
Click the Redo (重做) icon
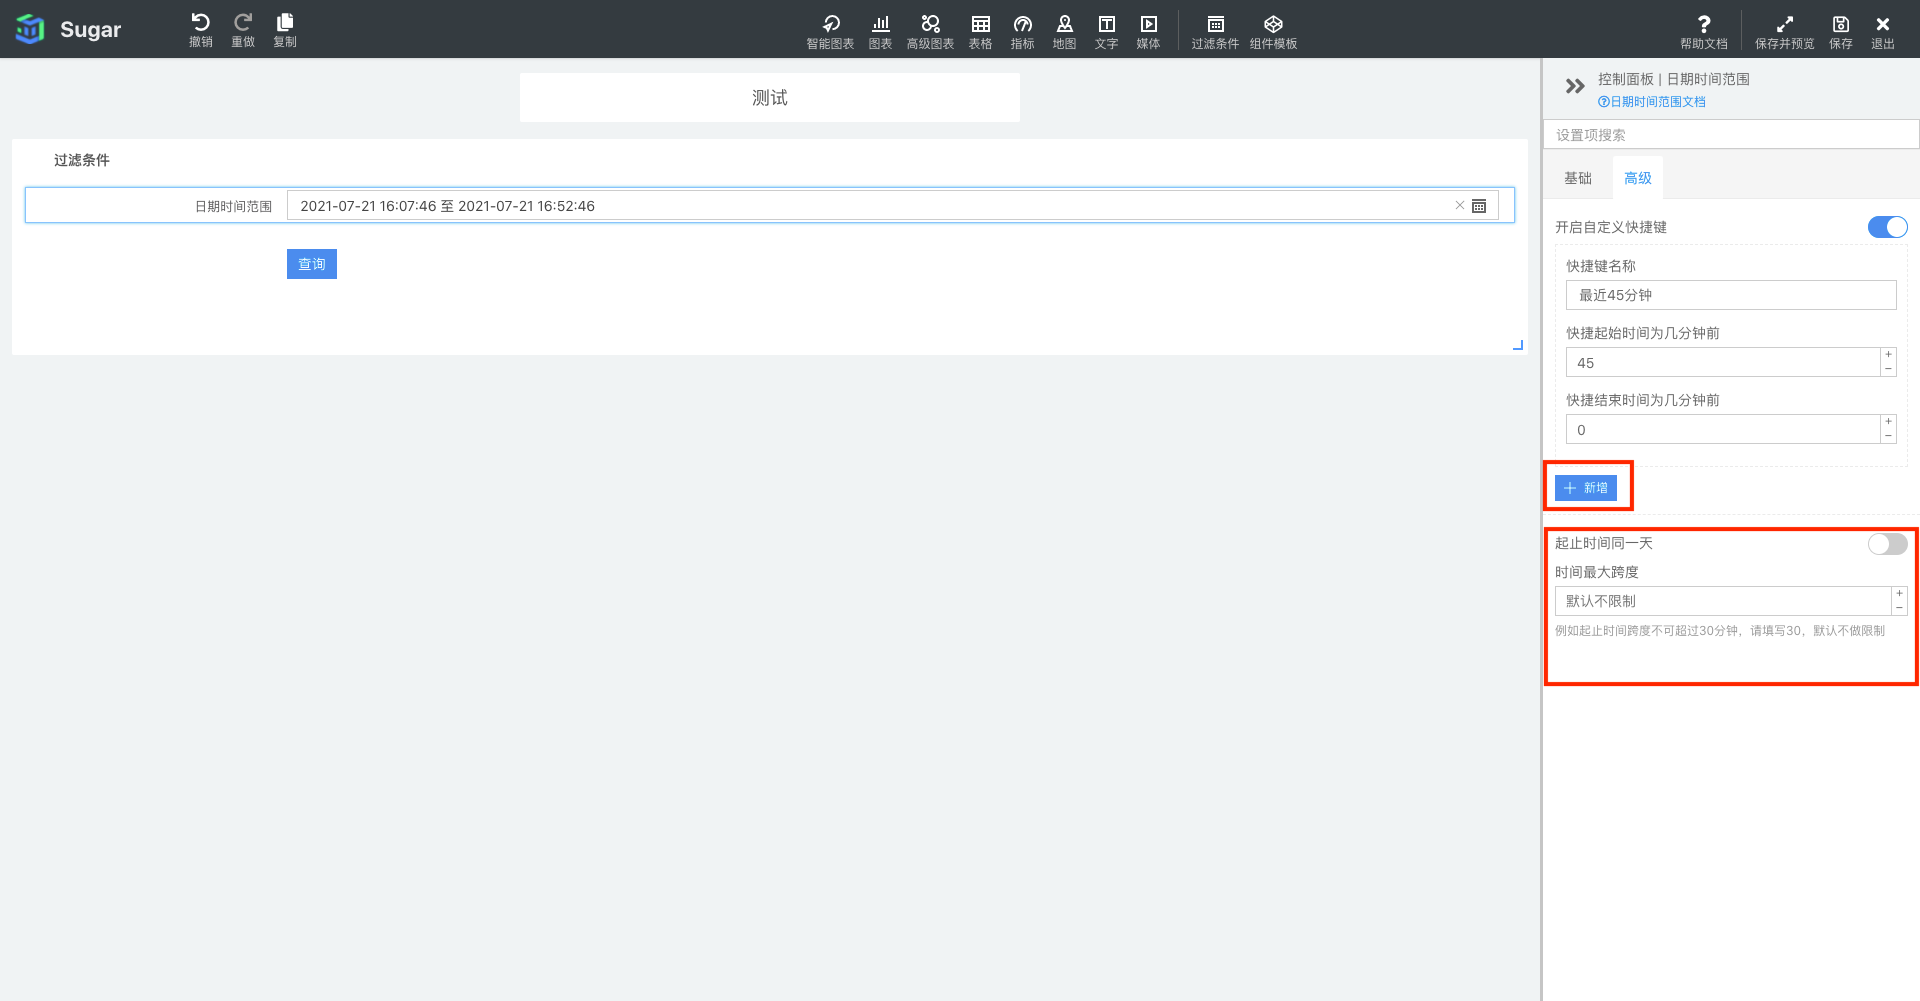(x=243, y=24)
